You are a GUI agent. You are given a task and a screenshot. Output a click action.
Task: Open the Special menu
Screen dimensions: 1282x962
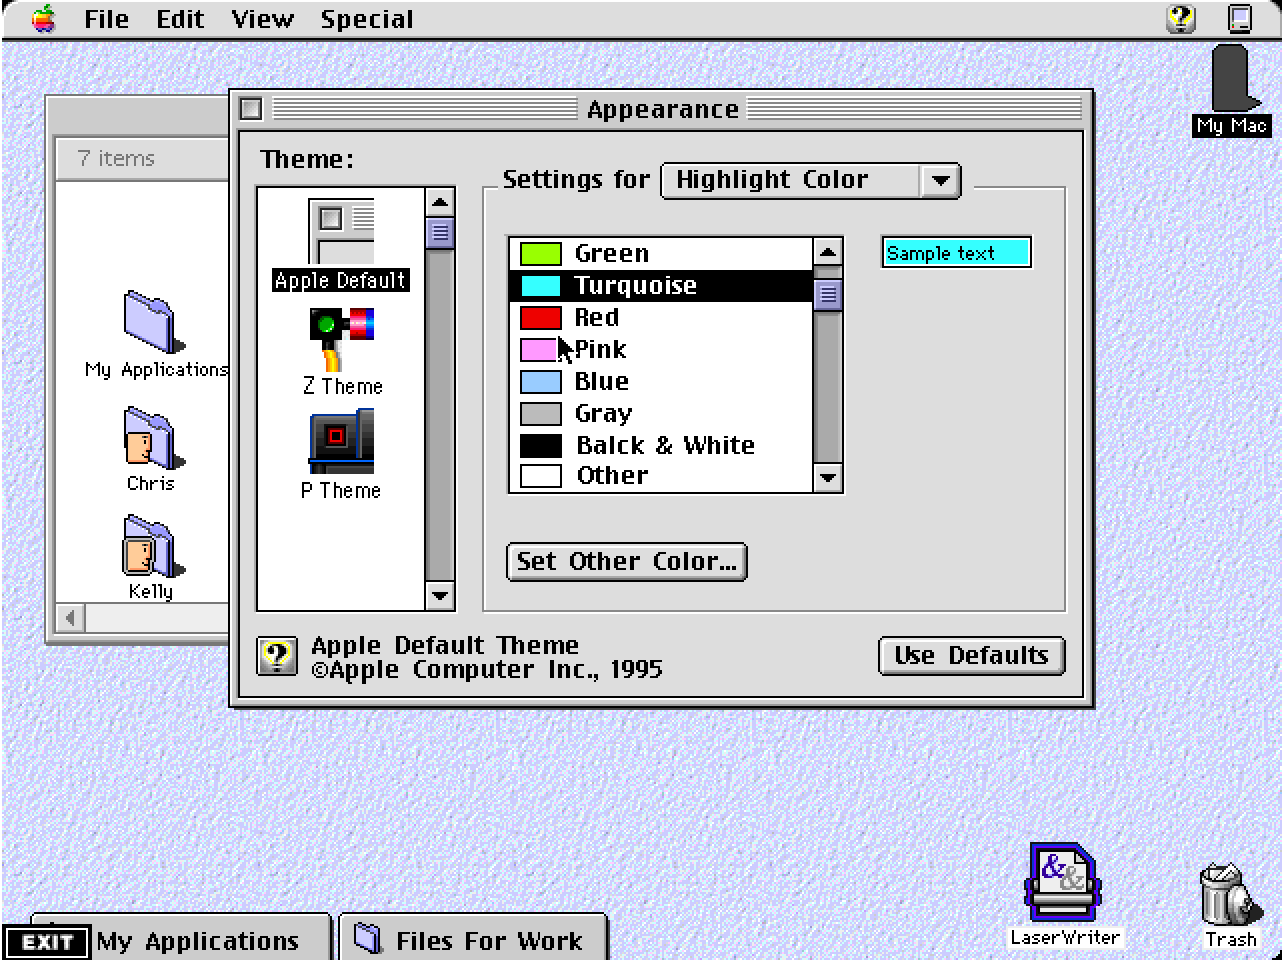point(366,18)
